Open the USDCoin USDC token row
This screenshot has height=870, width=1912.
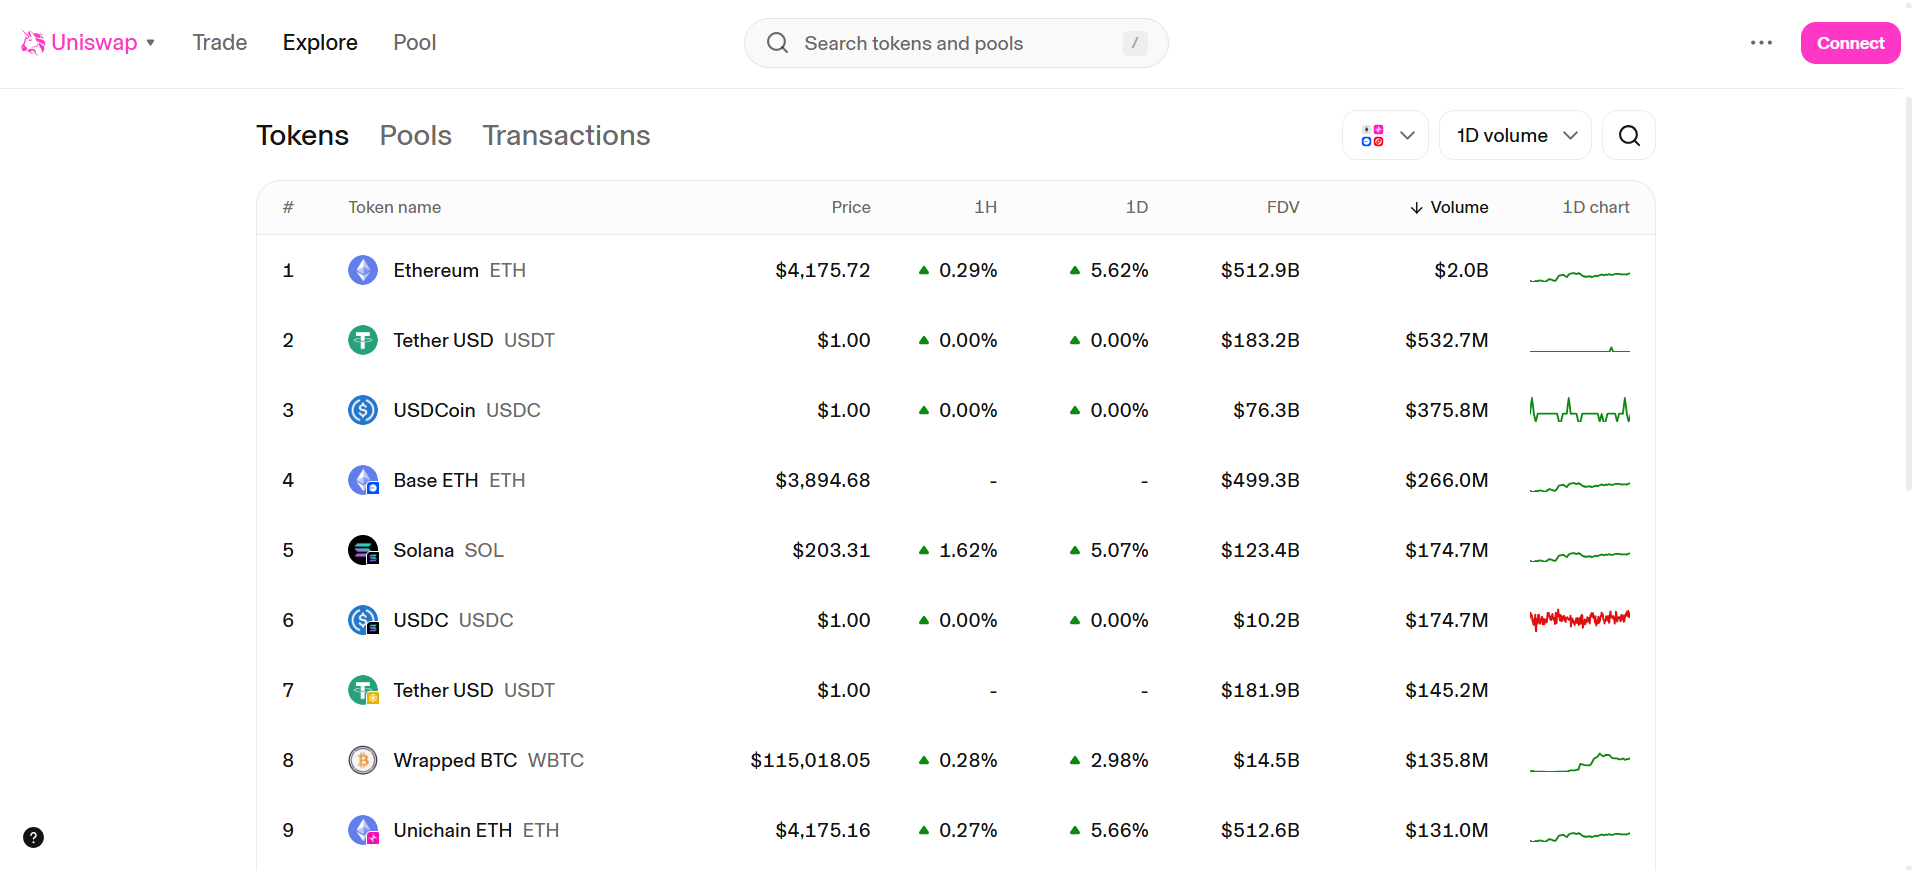pos(956,410)
